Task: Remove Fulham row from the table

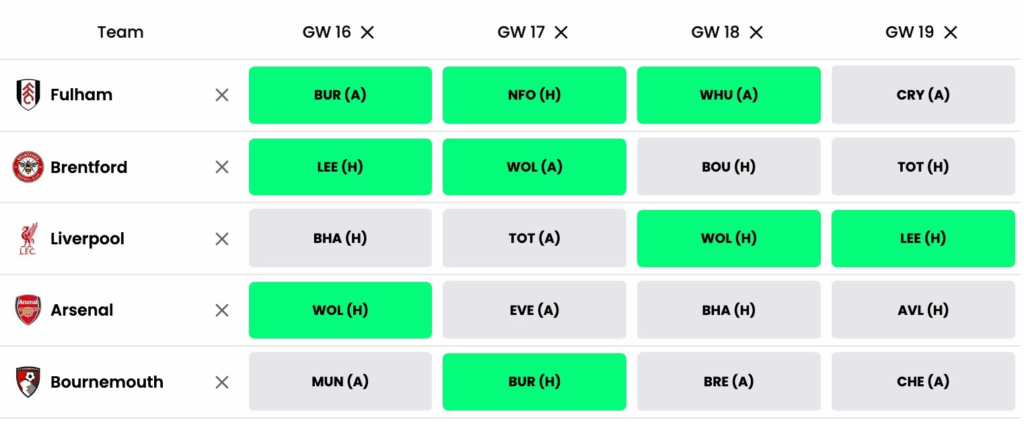Action: pyautogui.click(x=222, y=95)
